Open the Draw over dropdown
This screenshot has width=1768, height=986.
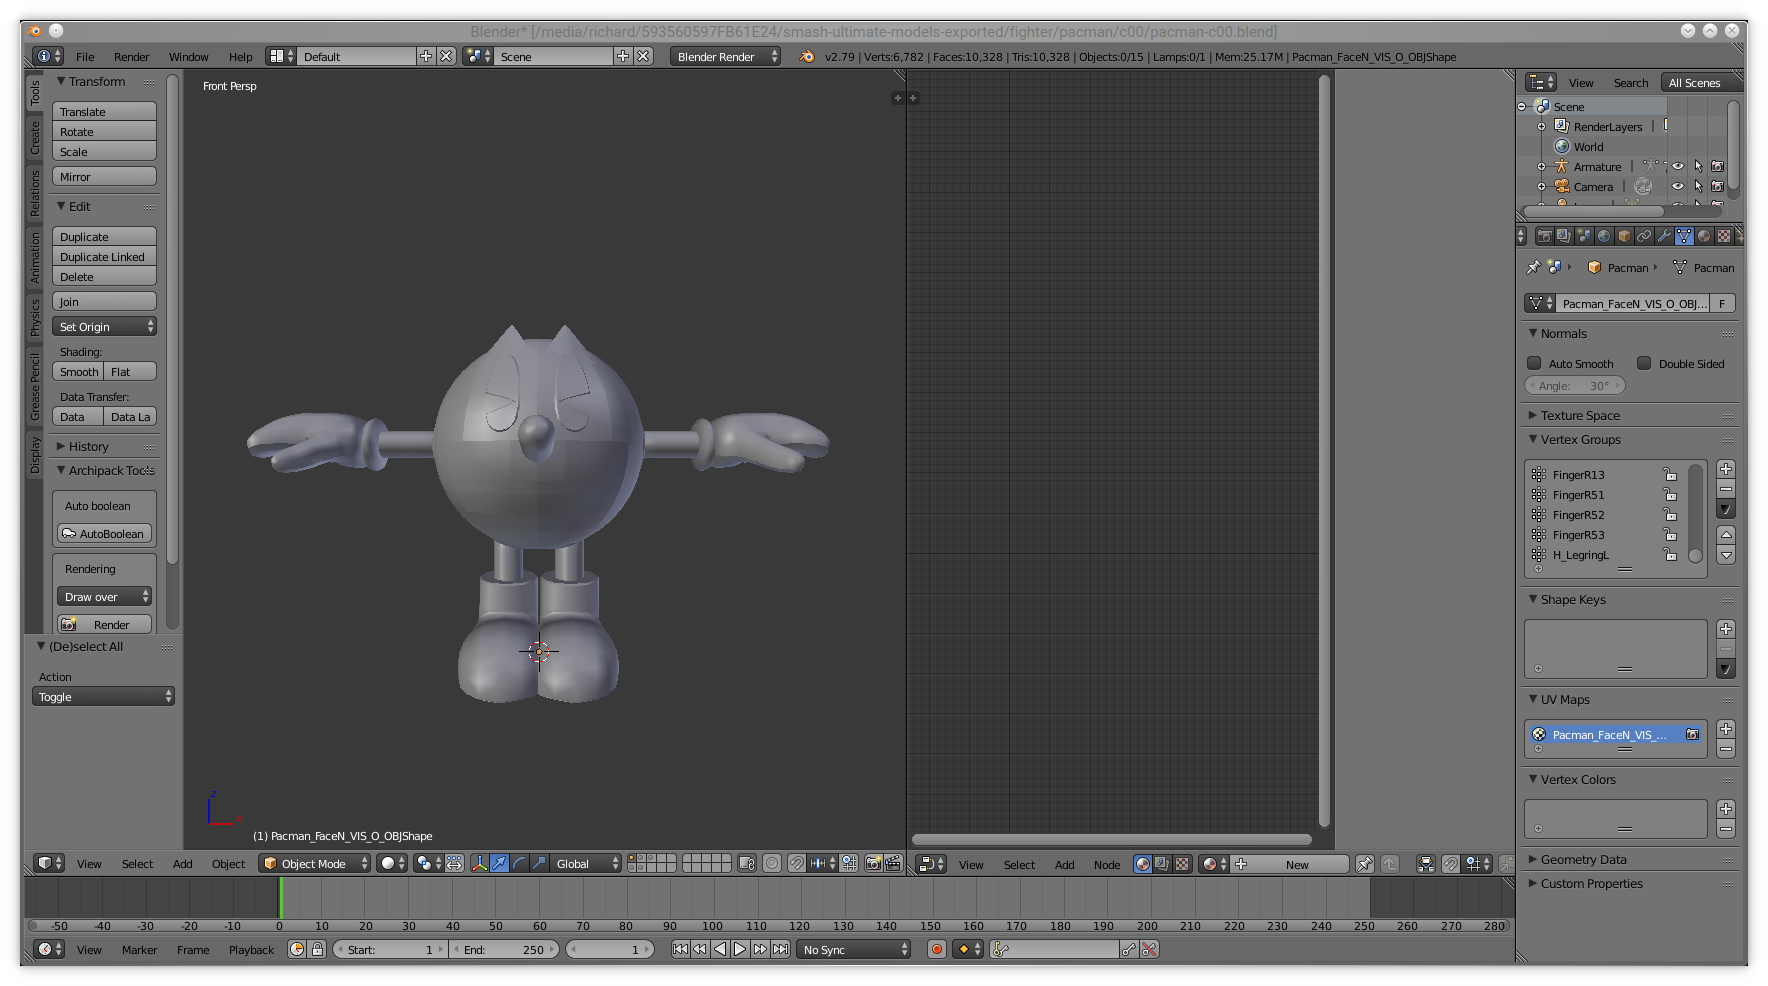[104, 597]
